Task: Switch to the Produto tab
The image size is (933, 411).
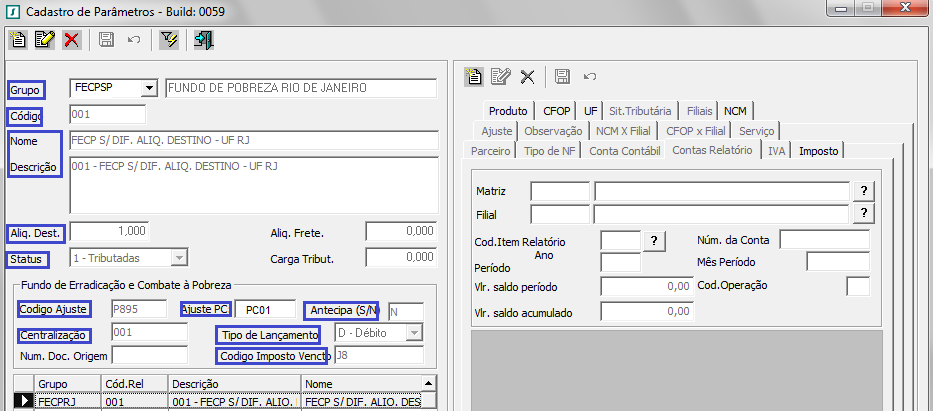Action: coord(508,111)
